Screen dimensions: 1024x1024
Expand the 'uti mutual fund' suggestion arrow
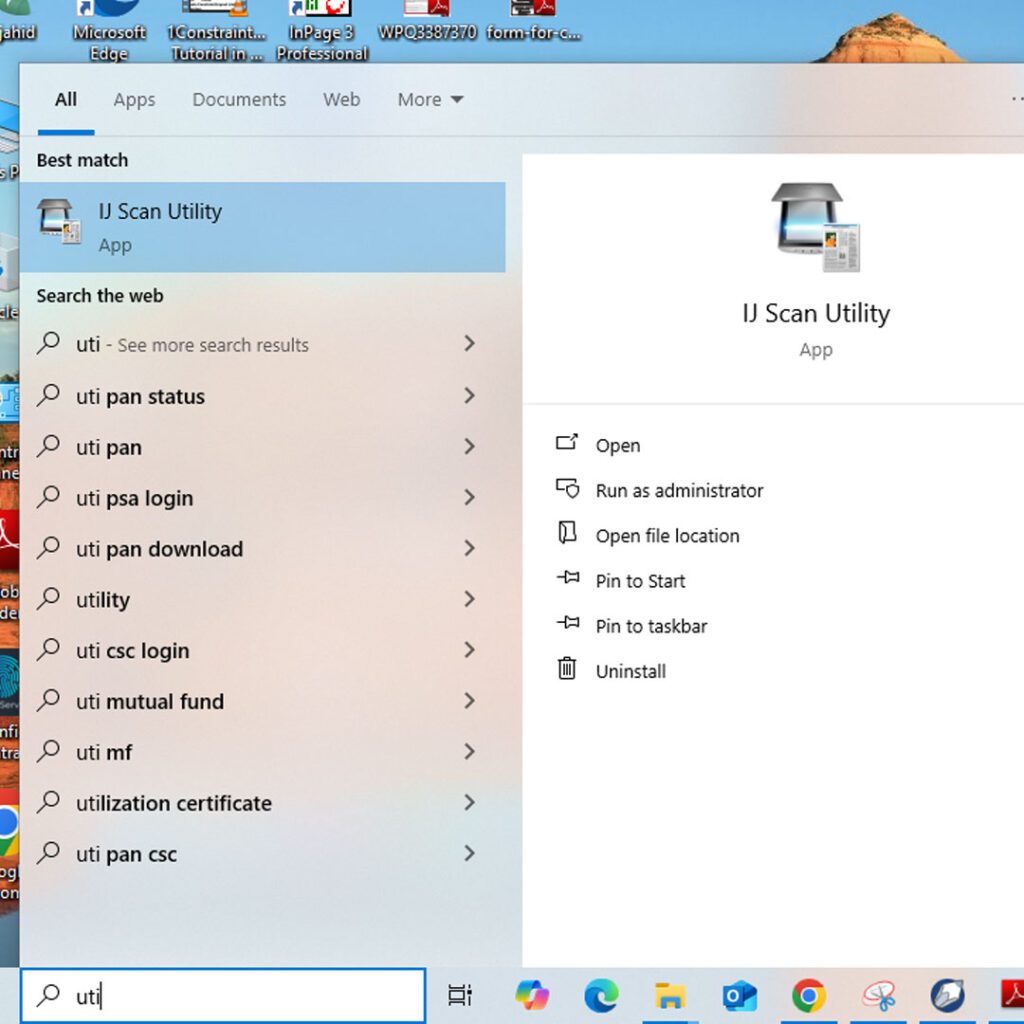coord(469,701)
